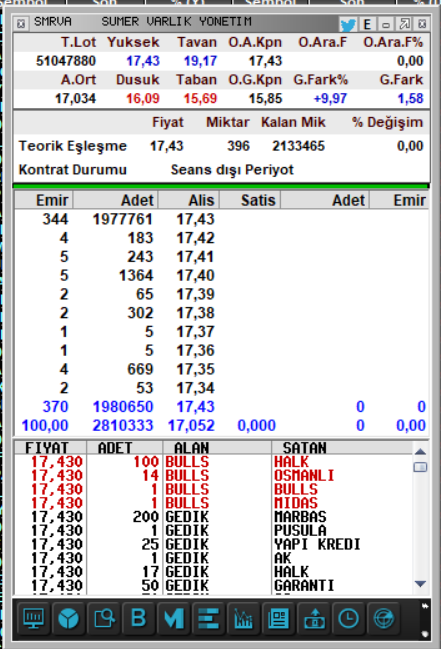Select bid price 17,37
This screenshot has height=649, width=441.
tap(195, 332)
